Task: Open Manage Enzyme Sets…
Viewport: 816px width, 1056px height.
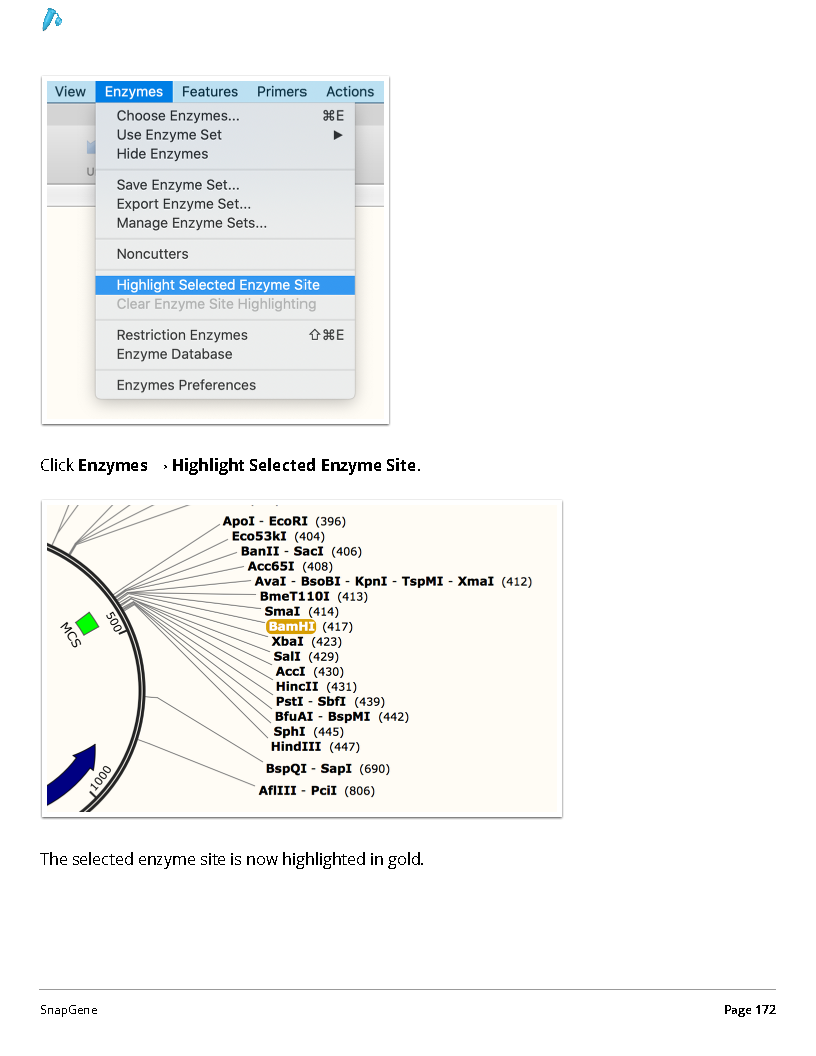Action: 225,223
